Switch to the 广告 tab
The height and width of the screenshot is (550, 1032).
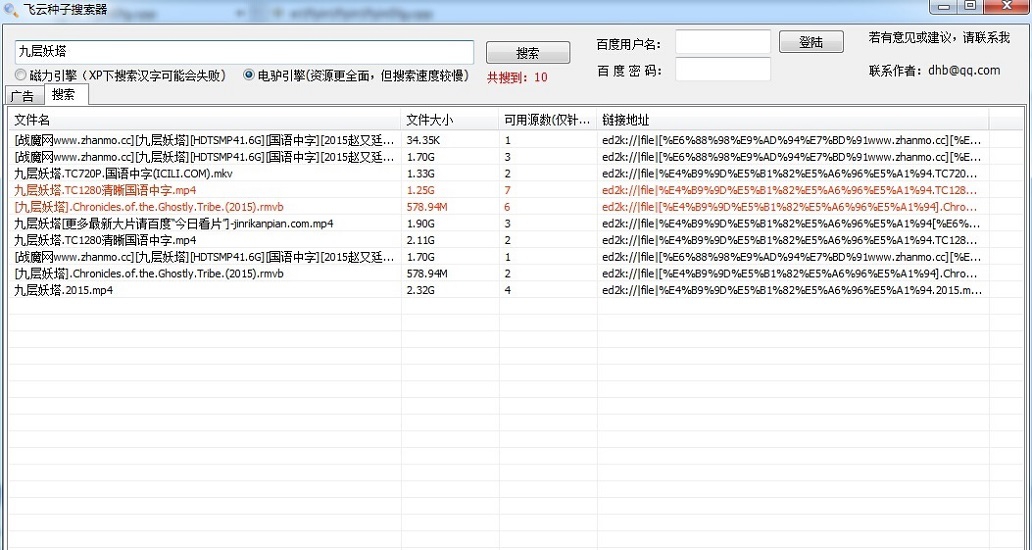click(x=22, y=96)
